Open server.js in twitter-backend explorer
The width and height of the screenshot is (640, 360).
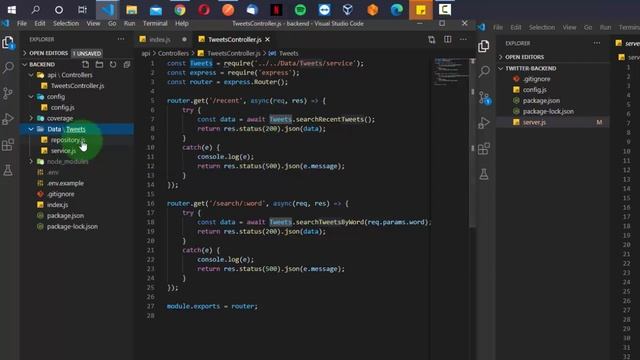(534, 122)
